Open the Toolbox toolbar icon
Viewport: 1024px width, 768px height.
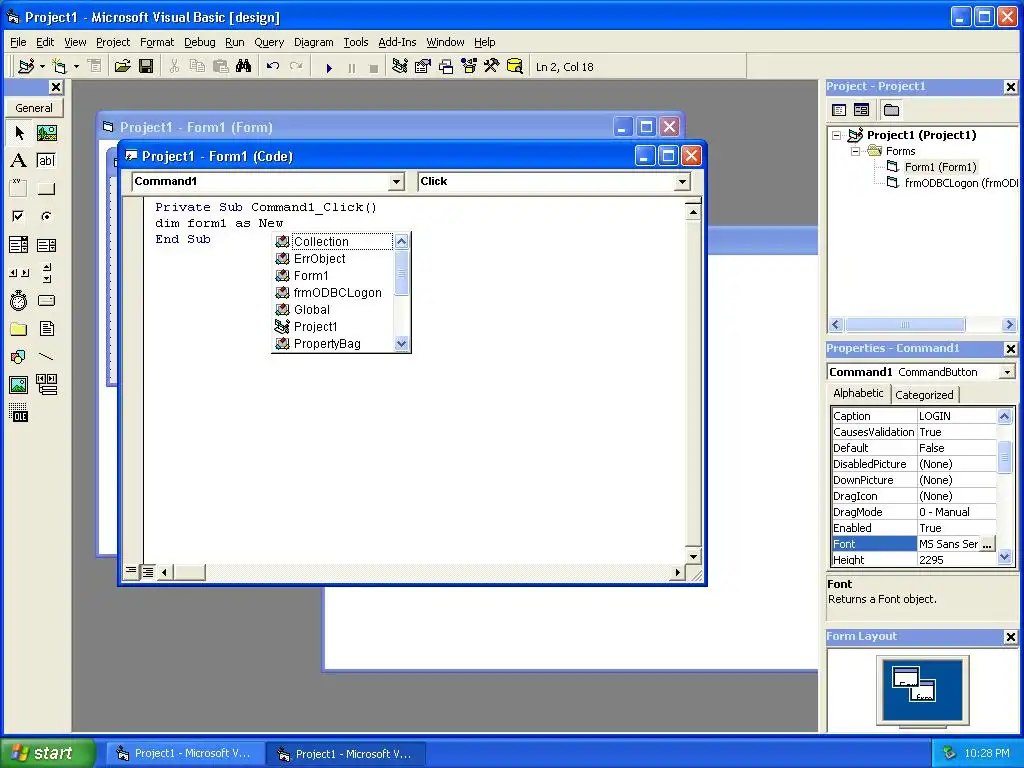(x=492, y=67)
